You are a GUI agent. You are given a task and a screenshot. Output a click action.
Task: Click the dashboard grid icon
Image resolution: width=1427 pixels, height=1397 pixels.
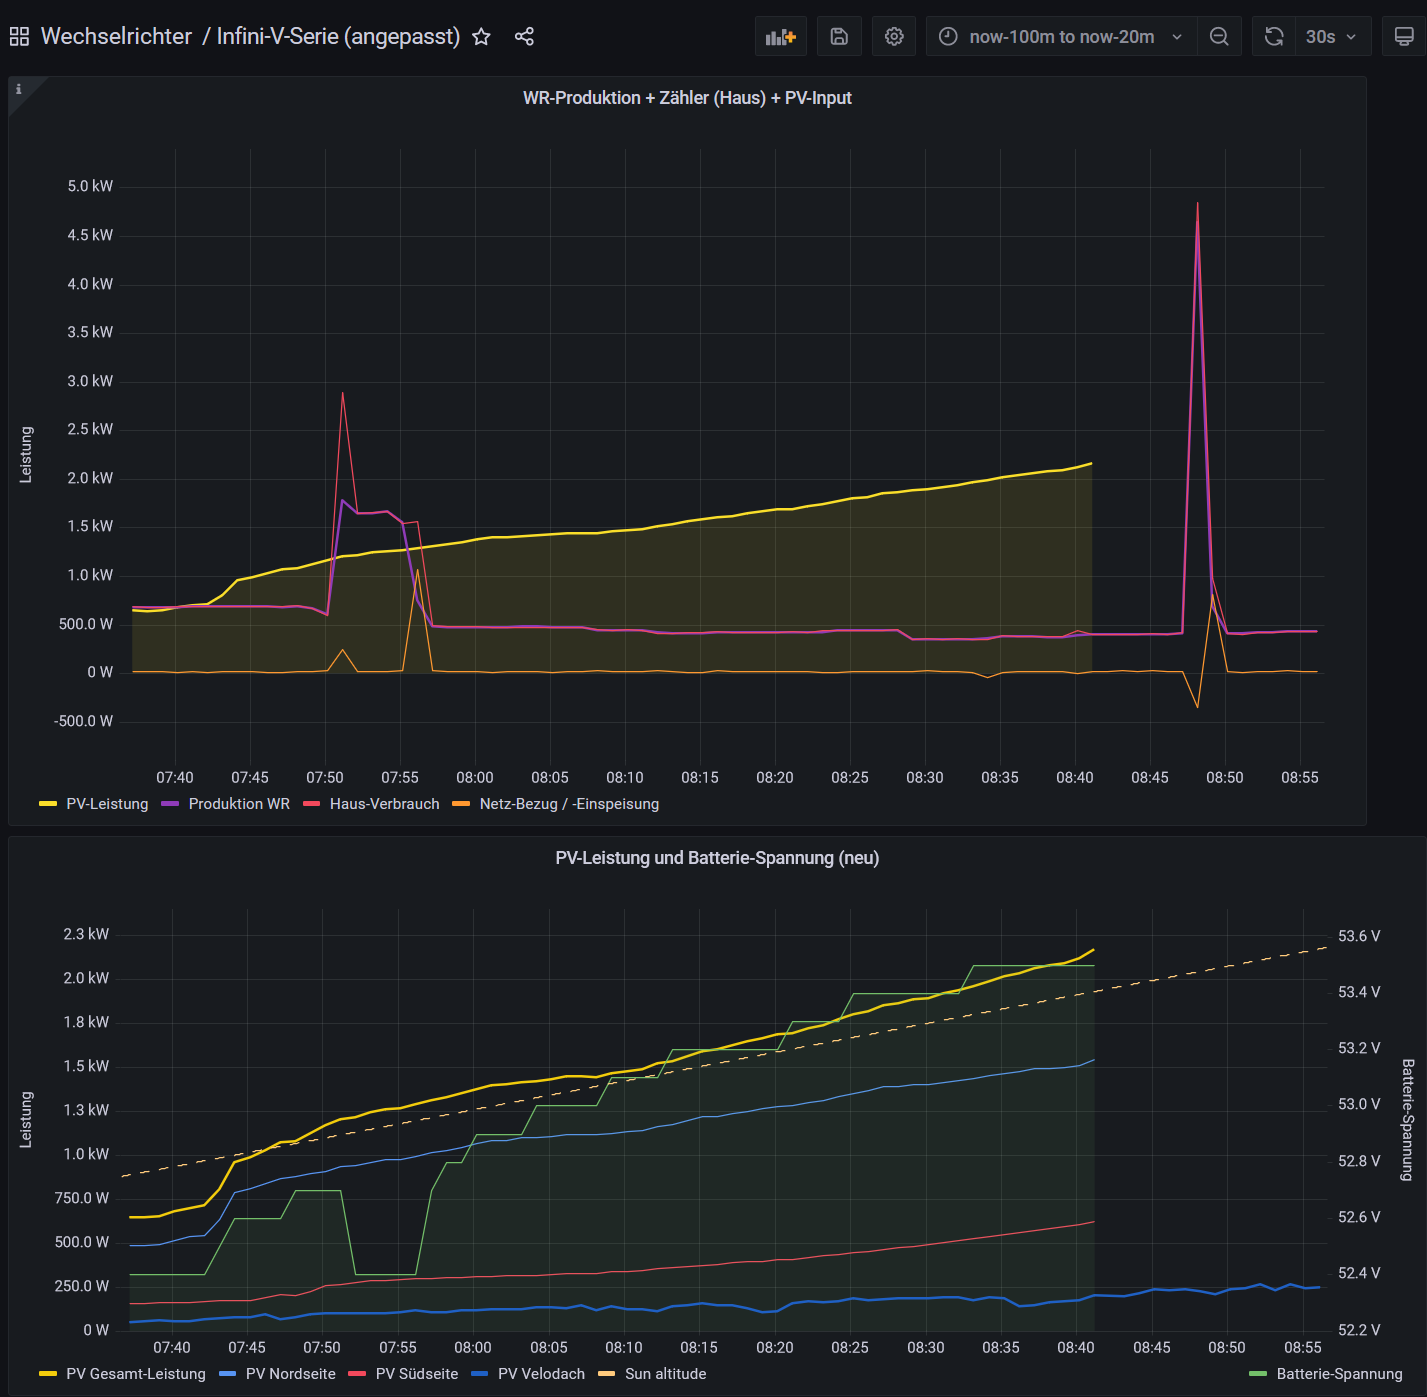(x=19, y=37)
